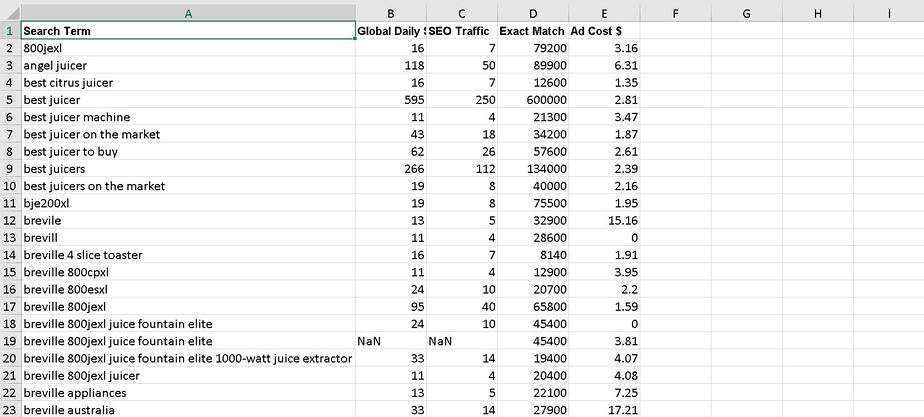Select row 19 header

tap(10, 341)
